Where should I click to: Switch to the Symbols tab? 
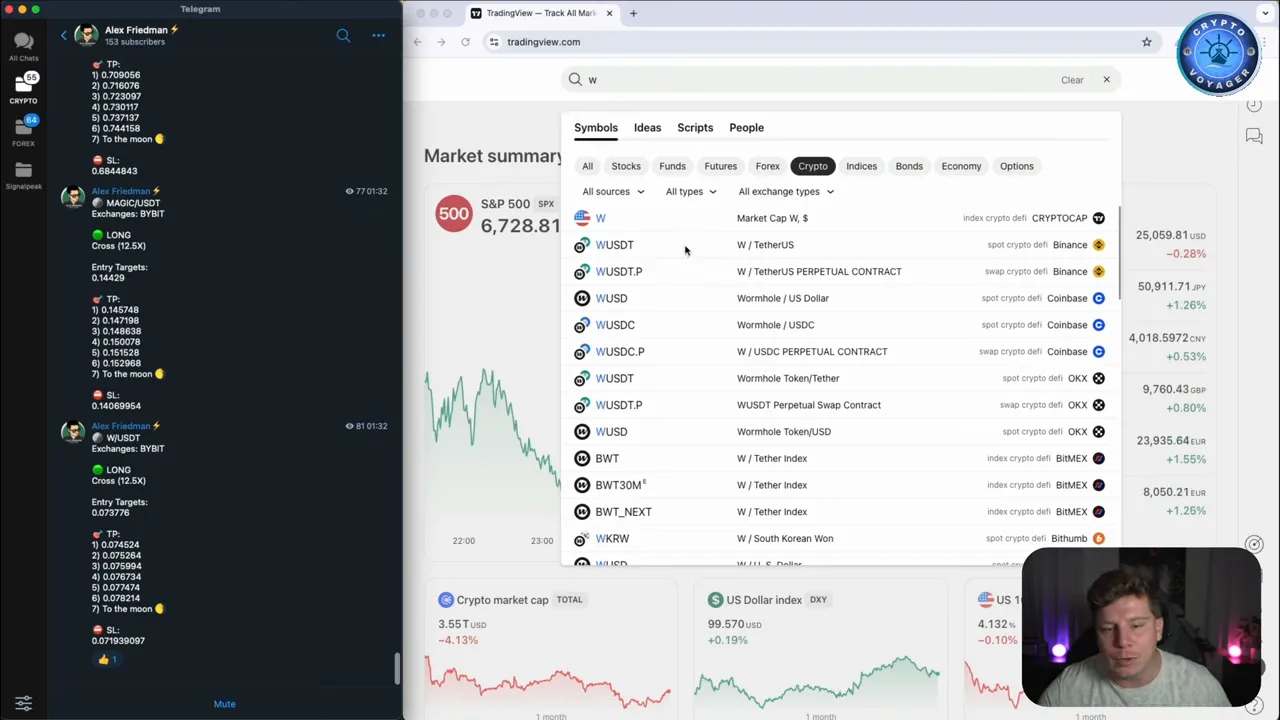click(596, 128)
